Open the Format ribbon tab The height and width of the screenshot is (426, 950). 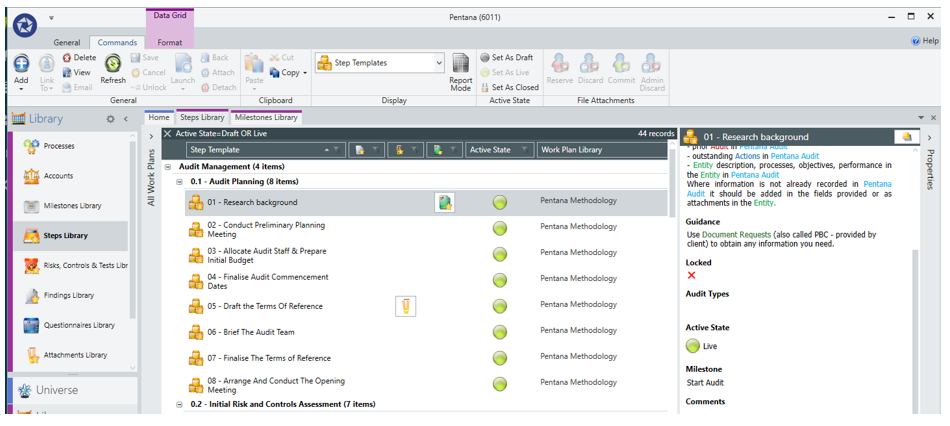click(x=170, y=42)
